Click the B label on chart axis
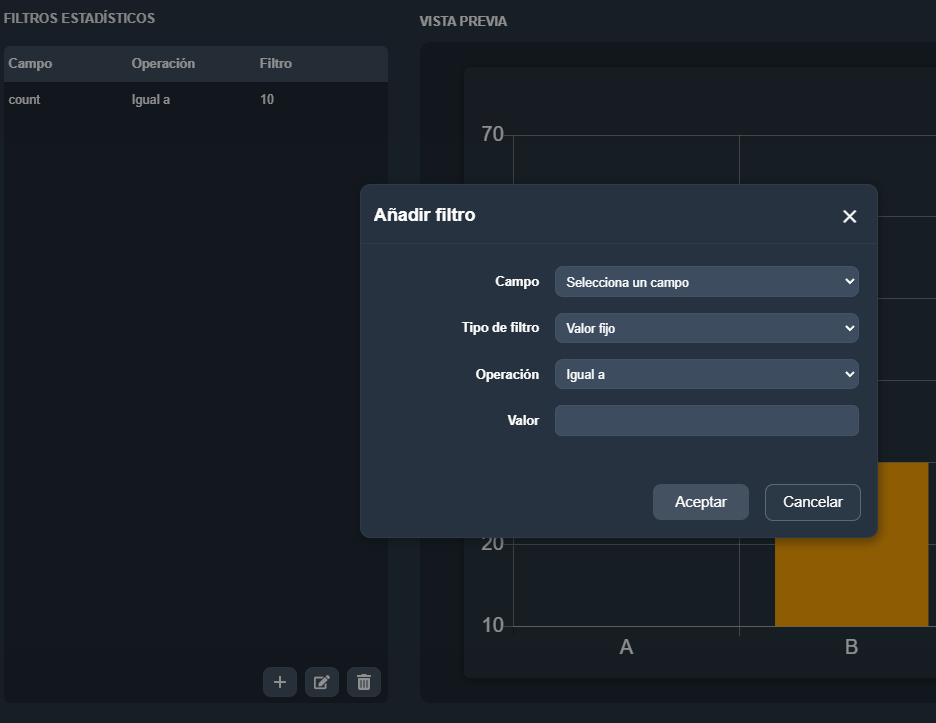The image size is (936, 723). [851, 647]
